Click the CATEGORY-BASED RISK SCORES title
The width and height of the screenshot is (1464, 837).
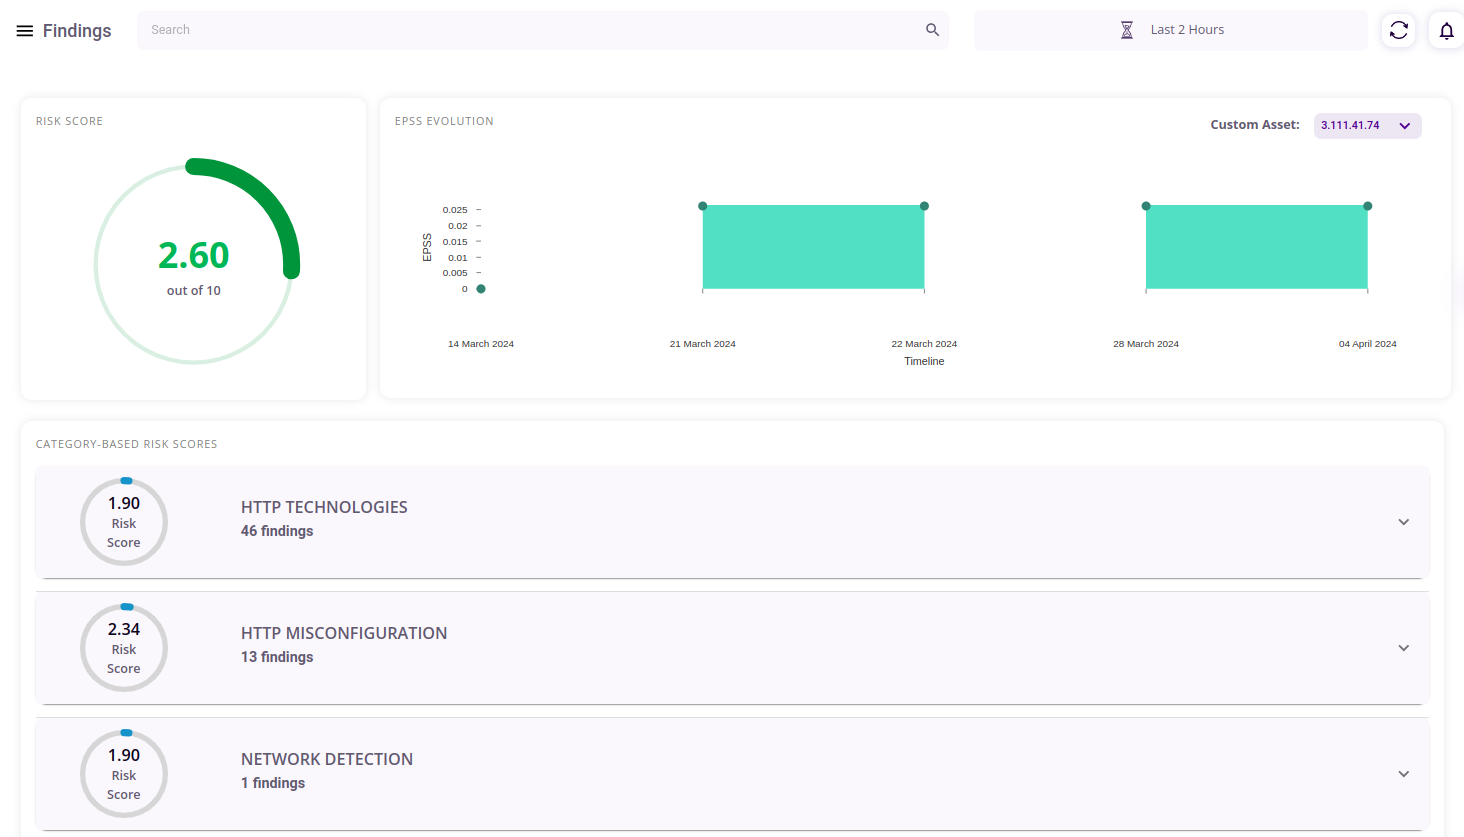(x=127, y=444)
